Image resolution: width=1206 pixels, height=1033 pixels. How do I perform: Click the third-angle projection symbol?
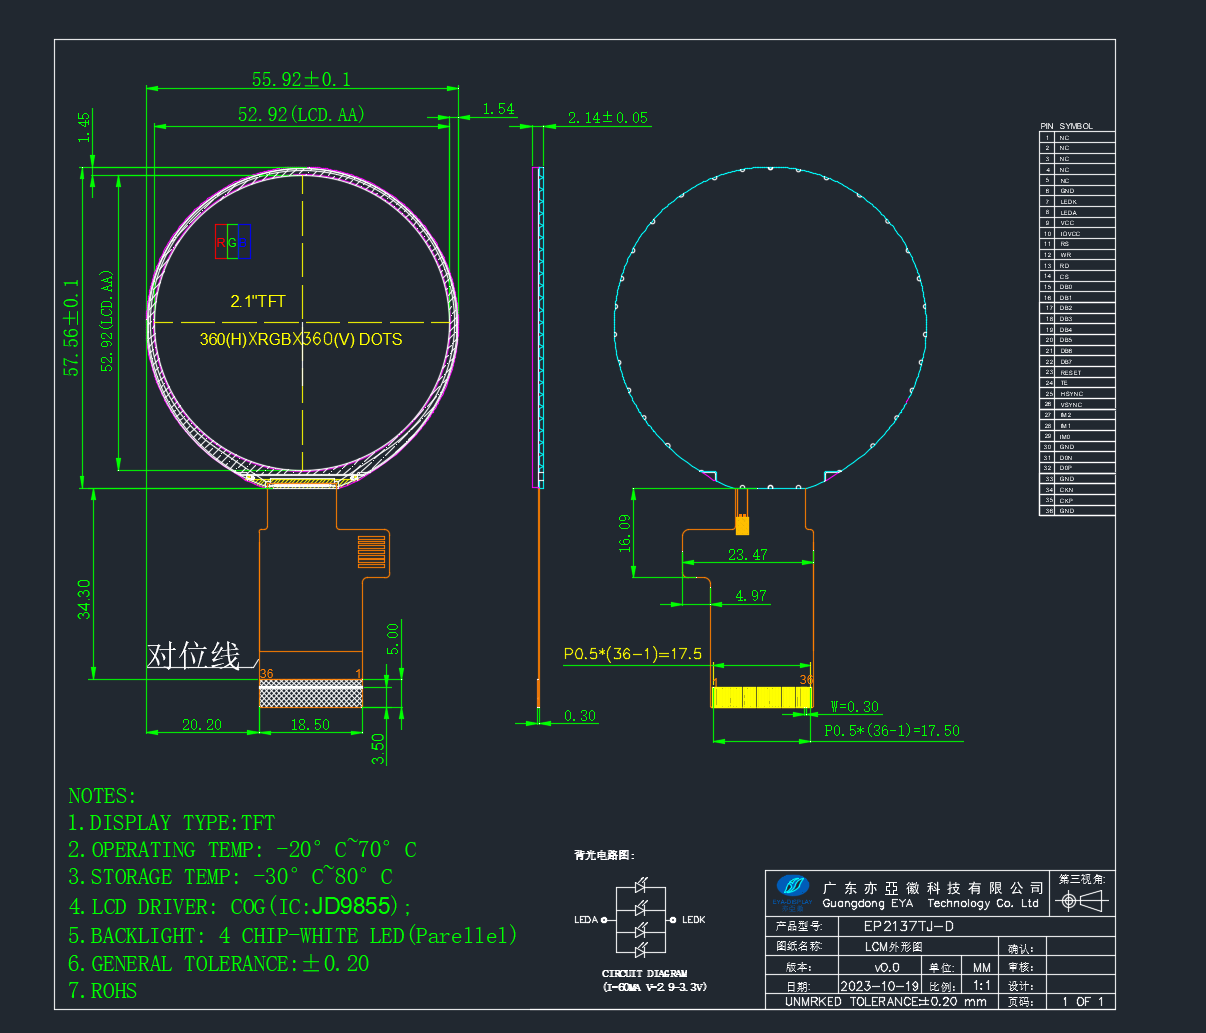(x=1082, y=901)
